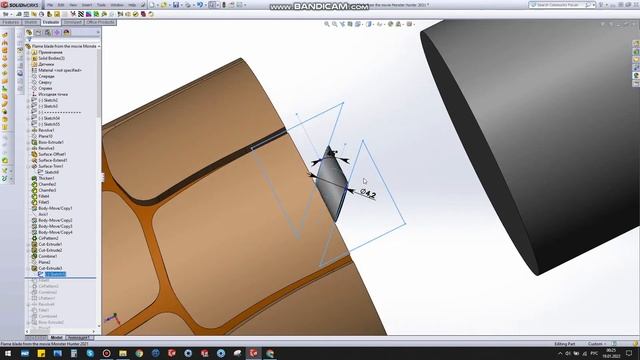
Task: Select Body-Move/Copy1 feature
Action: tap(56, 208)
